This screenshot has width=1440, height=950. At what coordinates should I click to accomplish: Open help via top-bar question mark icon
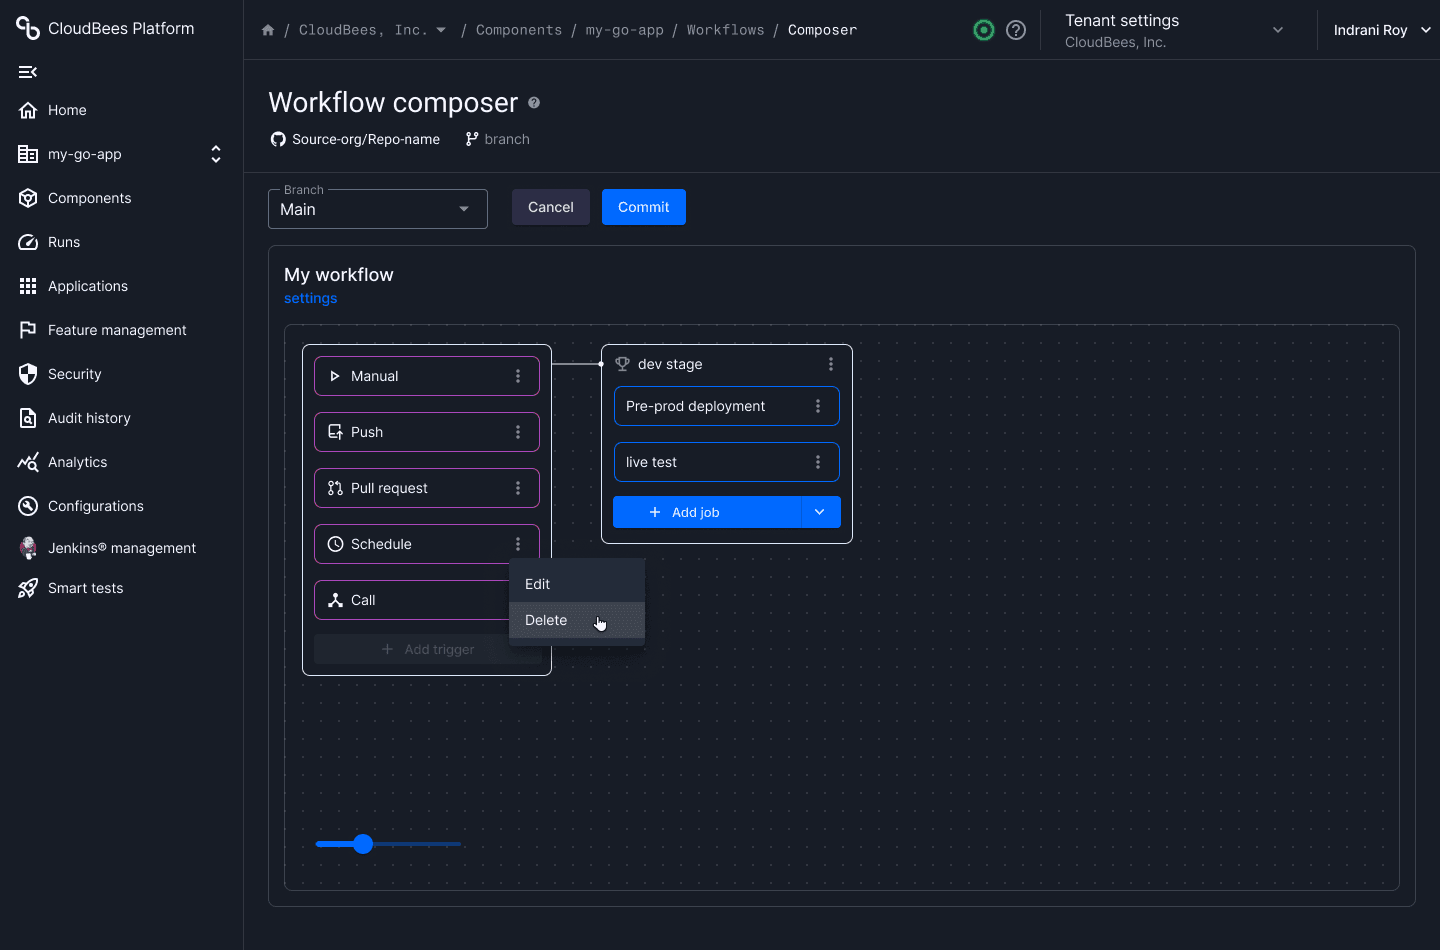(x=1016, y=30)
